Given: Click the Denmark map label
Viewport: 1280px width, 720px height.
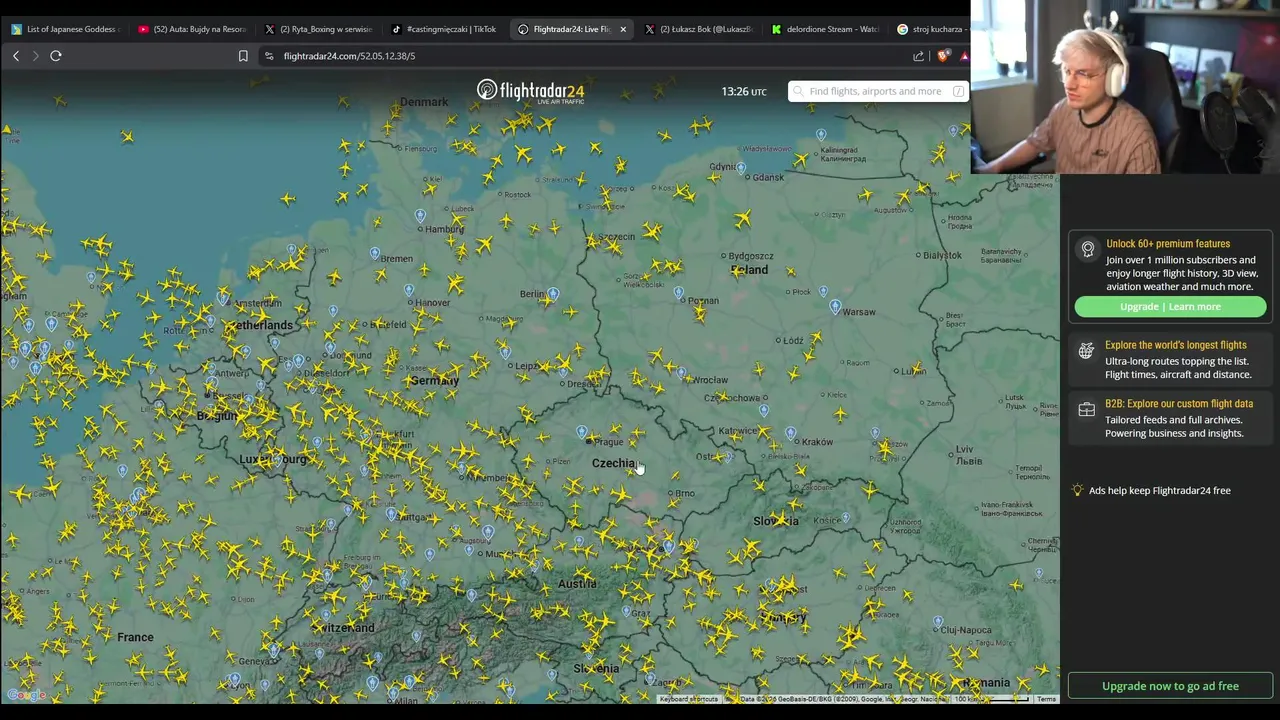Looking at the screenshot, I should [x=424, y=102].
